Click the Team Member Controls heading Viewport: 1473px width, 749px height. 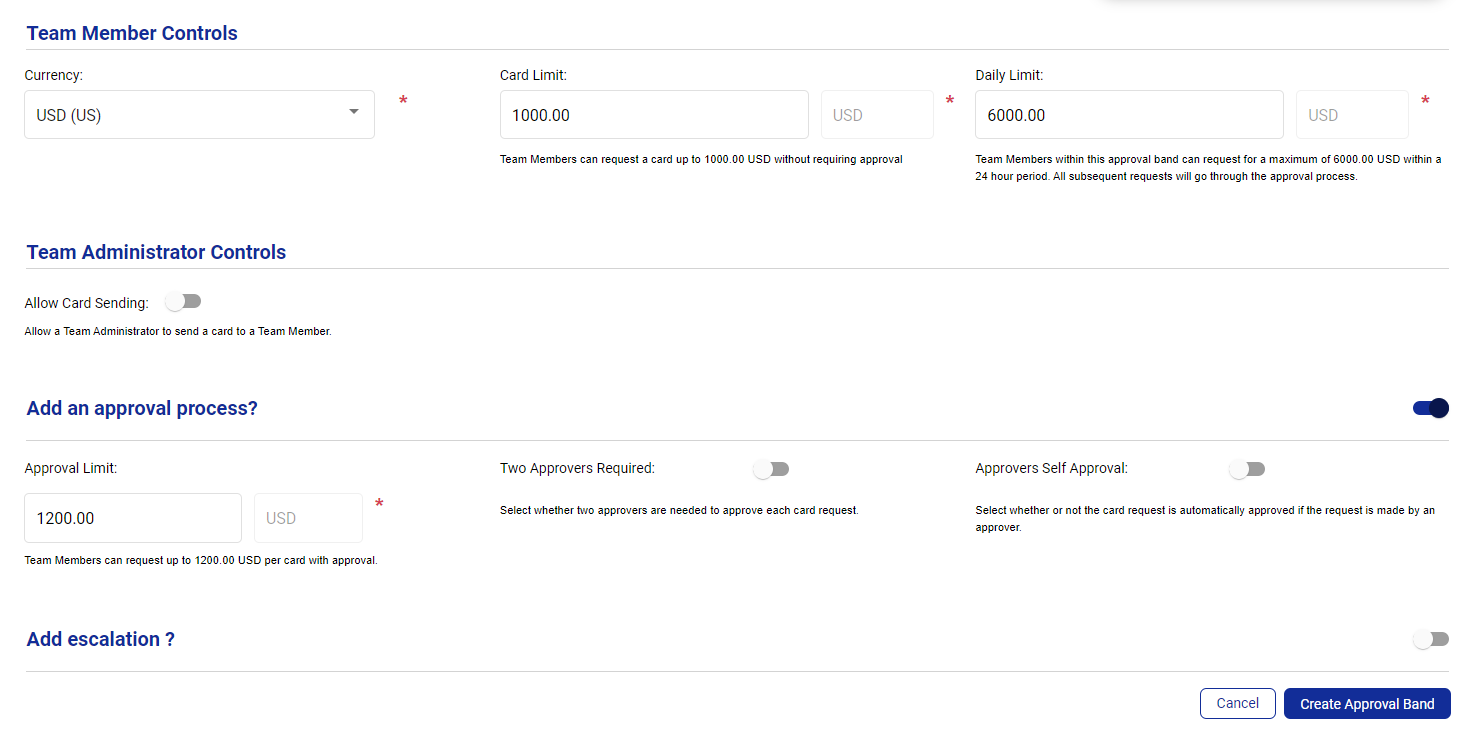(x=132, y=33)
